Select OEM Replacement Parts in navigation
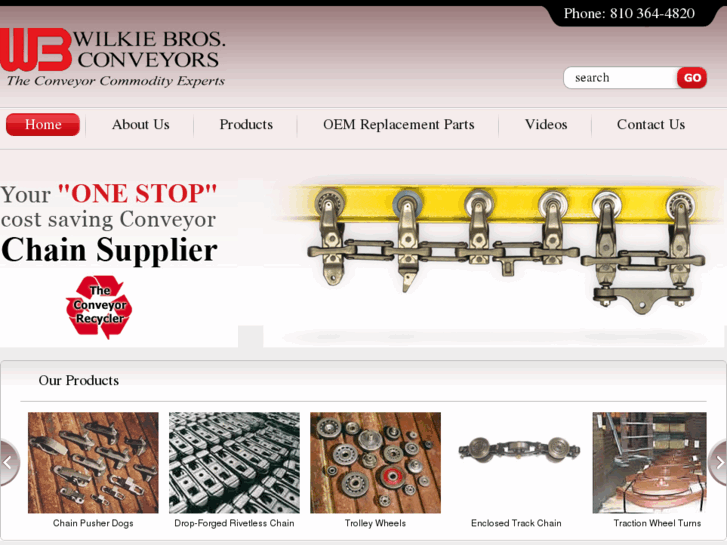The height and width of the screenshot is (545, 727). 399,125
